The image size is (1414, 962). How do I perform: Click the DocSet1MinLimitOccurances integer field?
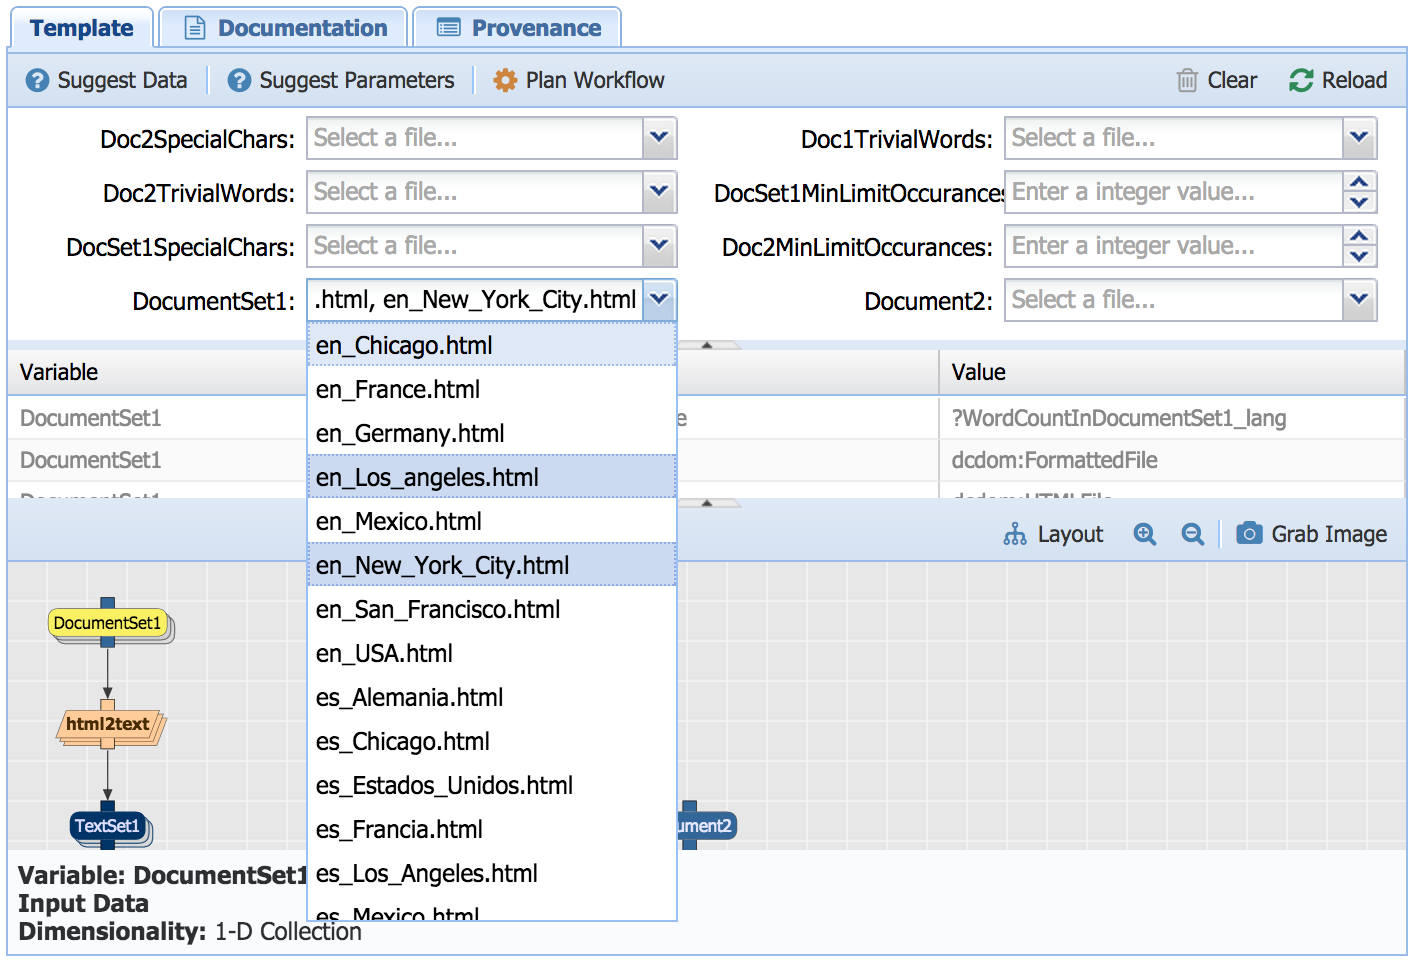pos(1172,192)
